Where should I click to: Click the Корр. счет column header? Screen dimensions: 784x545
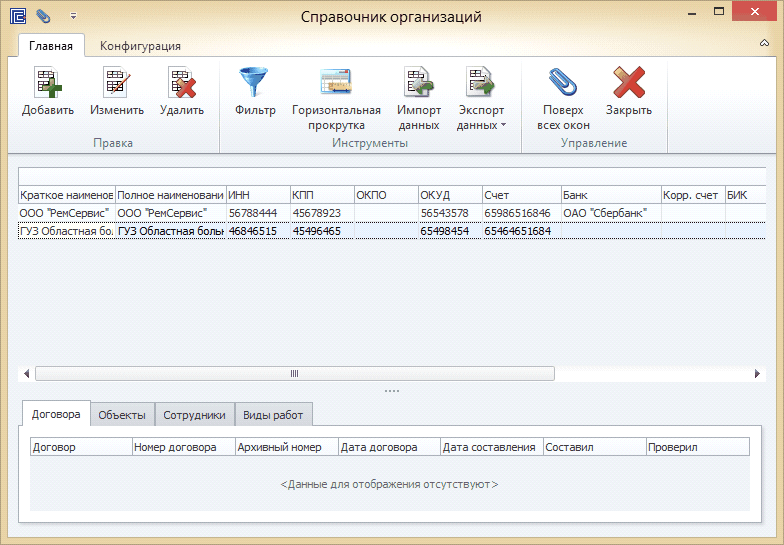point(693,195)
